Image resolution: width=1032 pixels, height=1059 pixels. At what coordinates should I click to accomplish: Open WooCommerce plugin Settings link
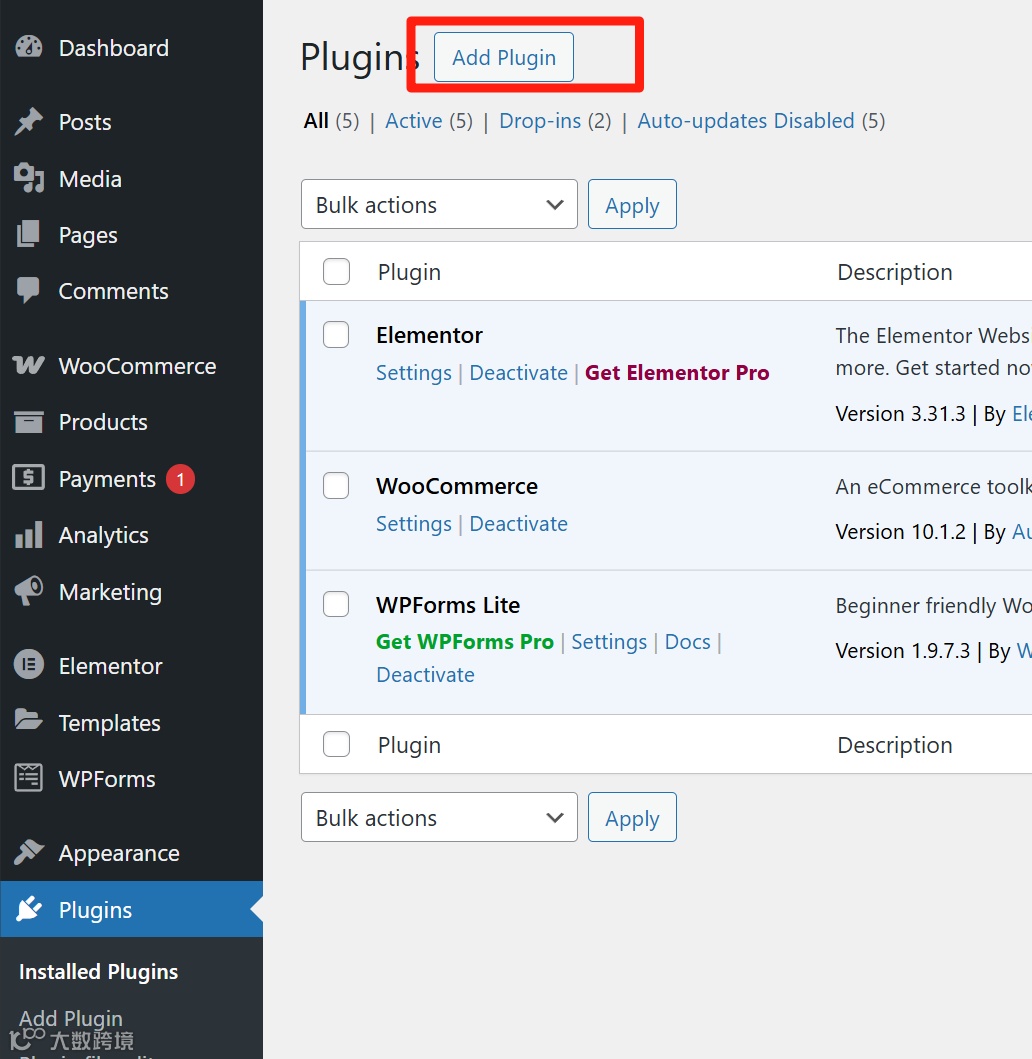413,524
